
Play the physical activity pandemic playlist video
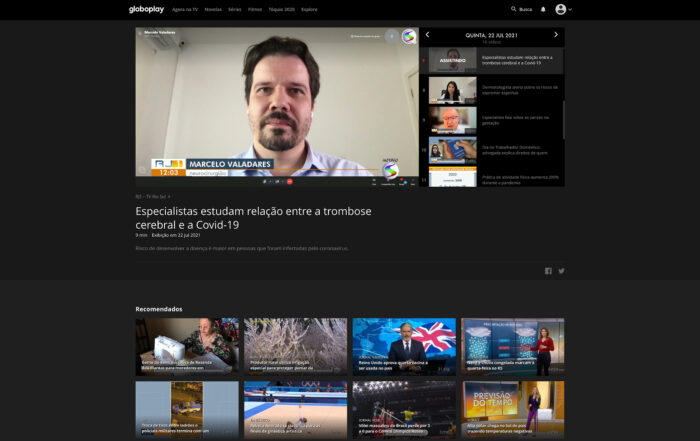coord(492,177)
